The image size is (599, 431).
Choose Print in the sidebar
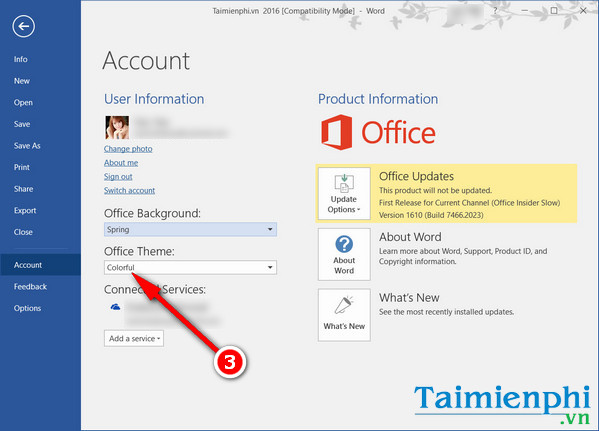(22, 167)
